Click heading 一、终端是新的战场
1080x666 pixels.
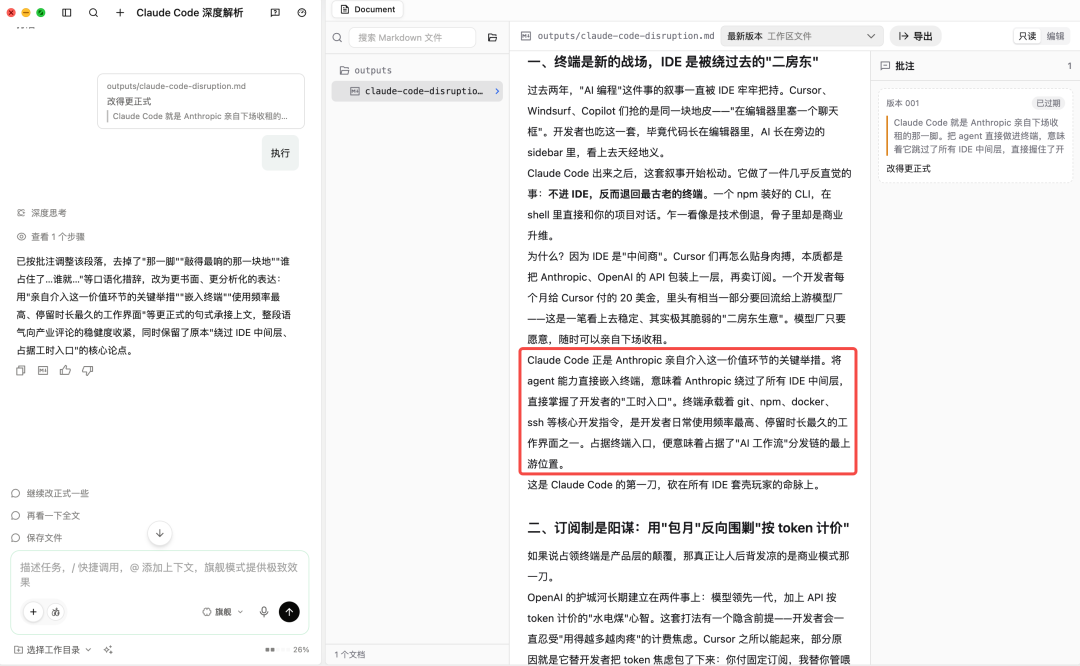click(672, 62)
